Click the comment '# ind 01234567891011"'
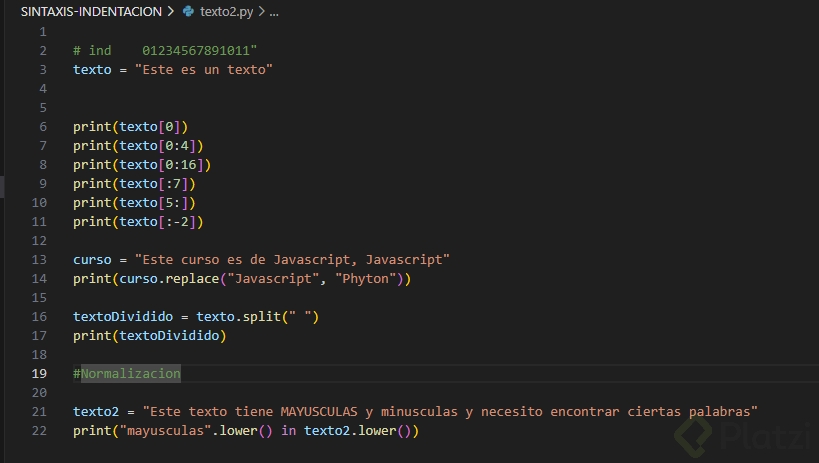The image size is (819, 463). pos(165,51)
